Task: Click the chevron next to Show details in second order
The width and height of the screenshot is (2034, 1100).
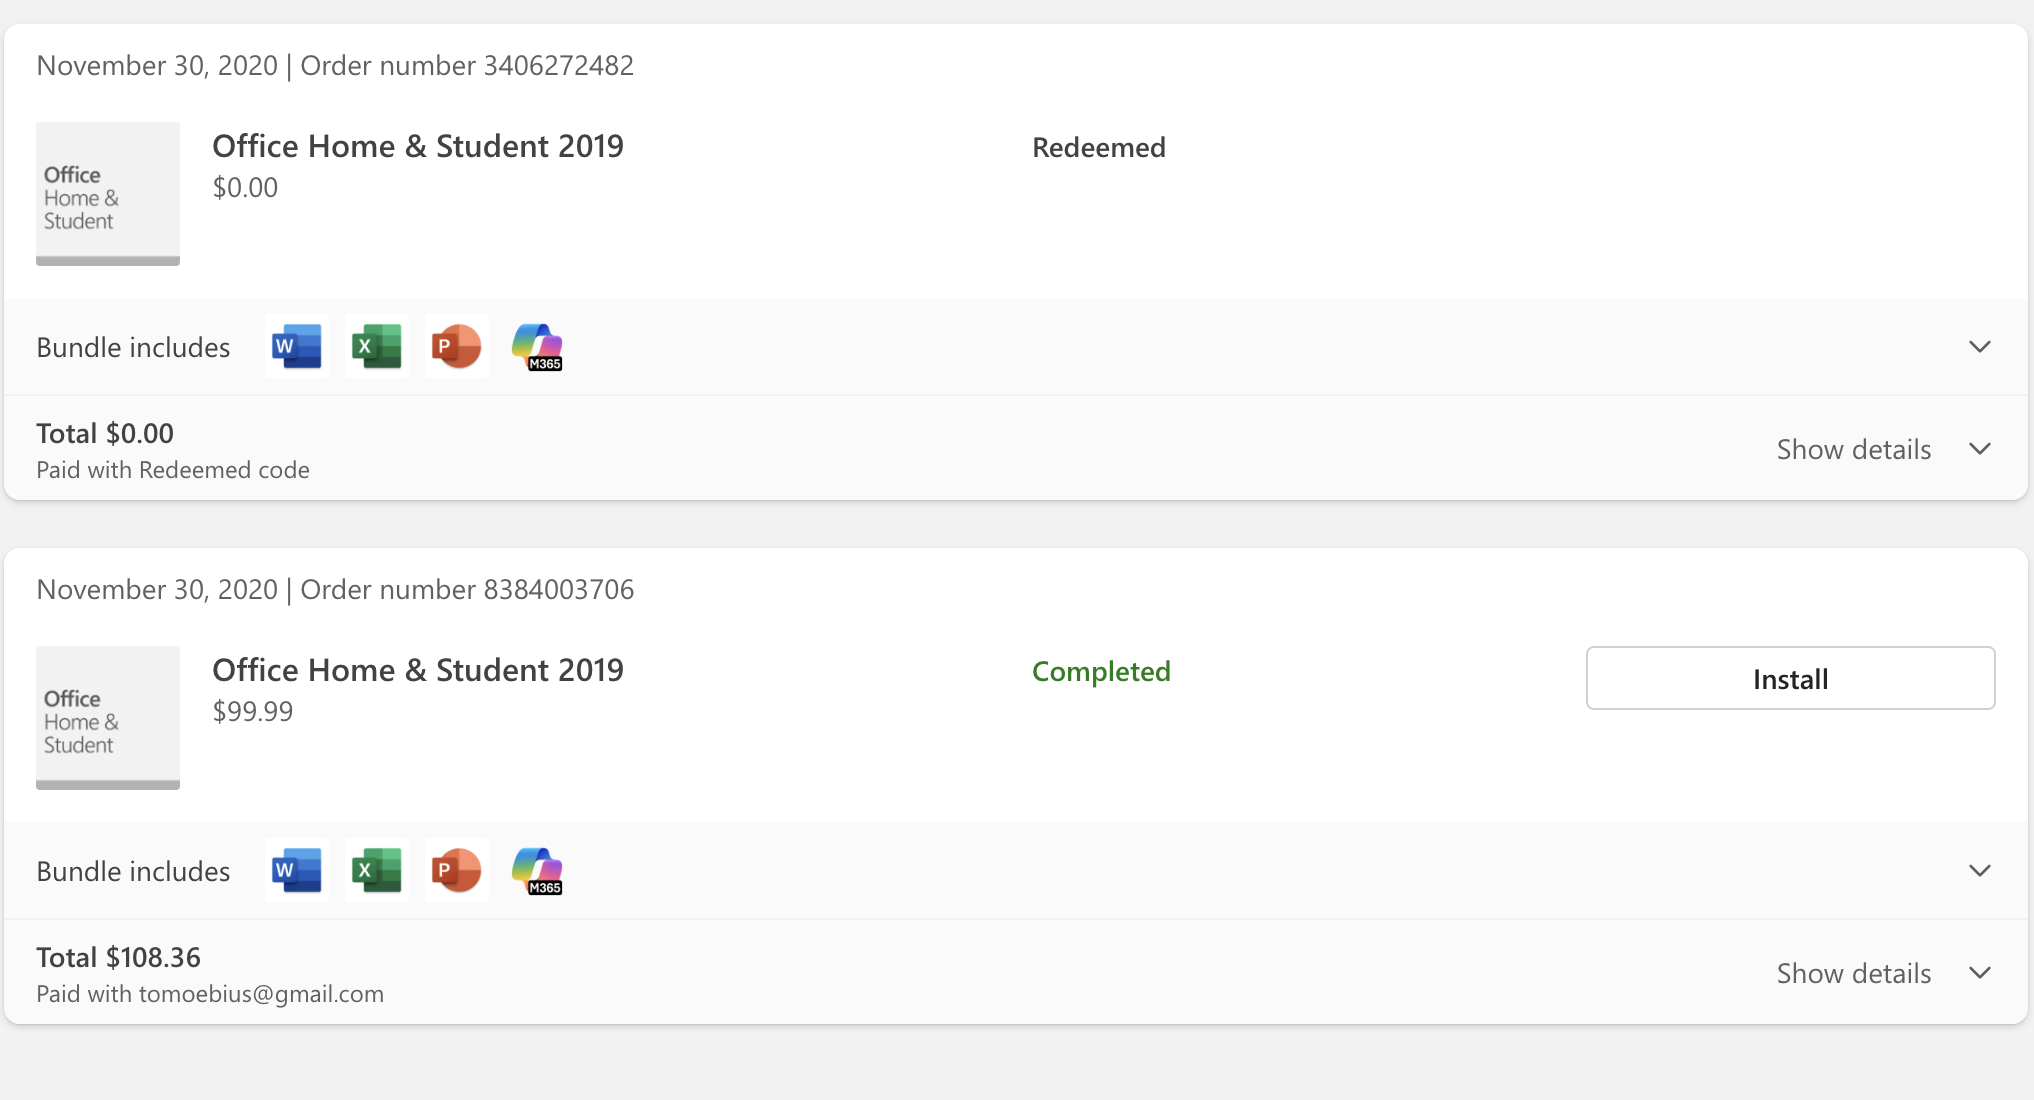Action: (1980, 973)
